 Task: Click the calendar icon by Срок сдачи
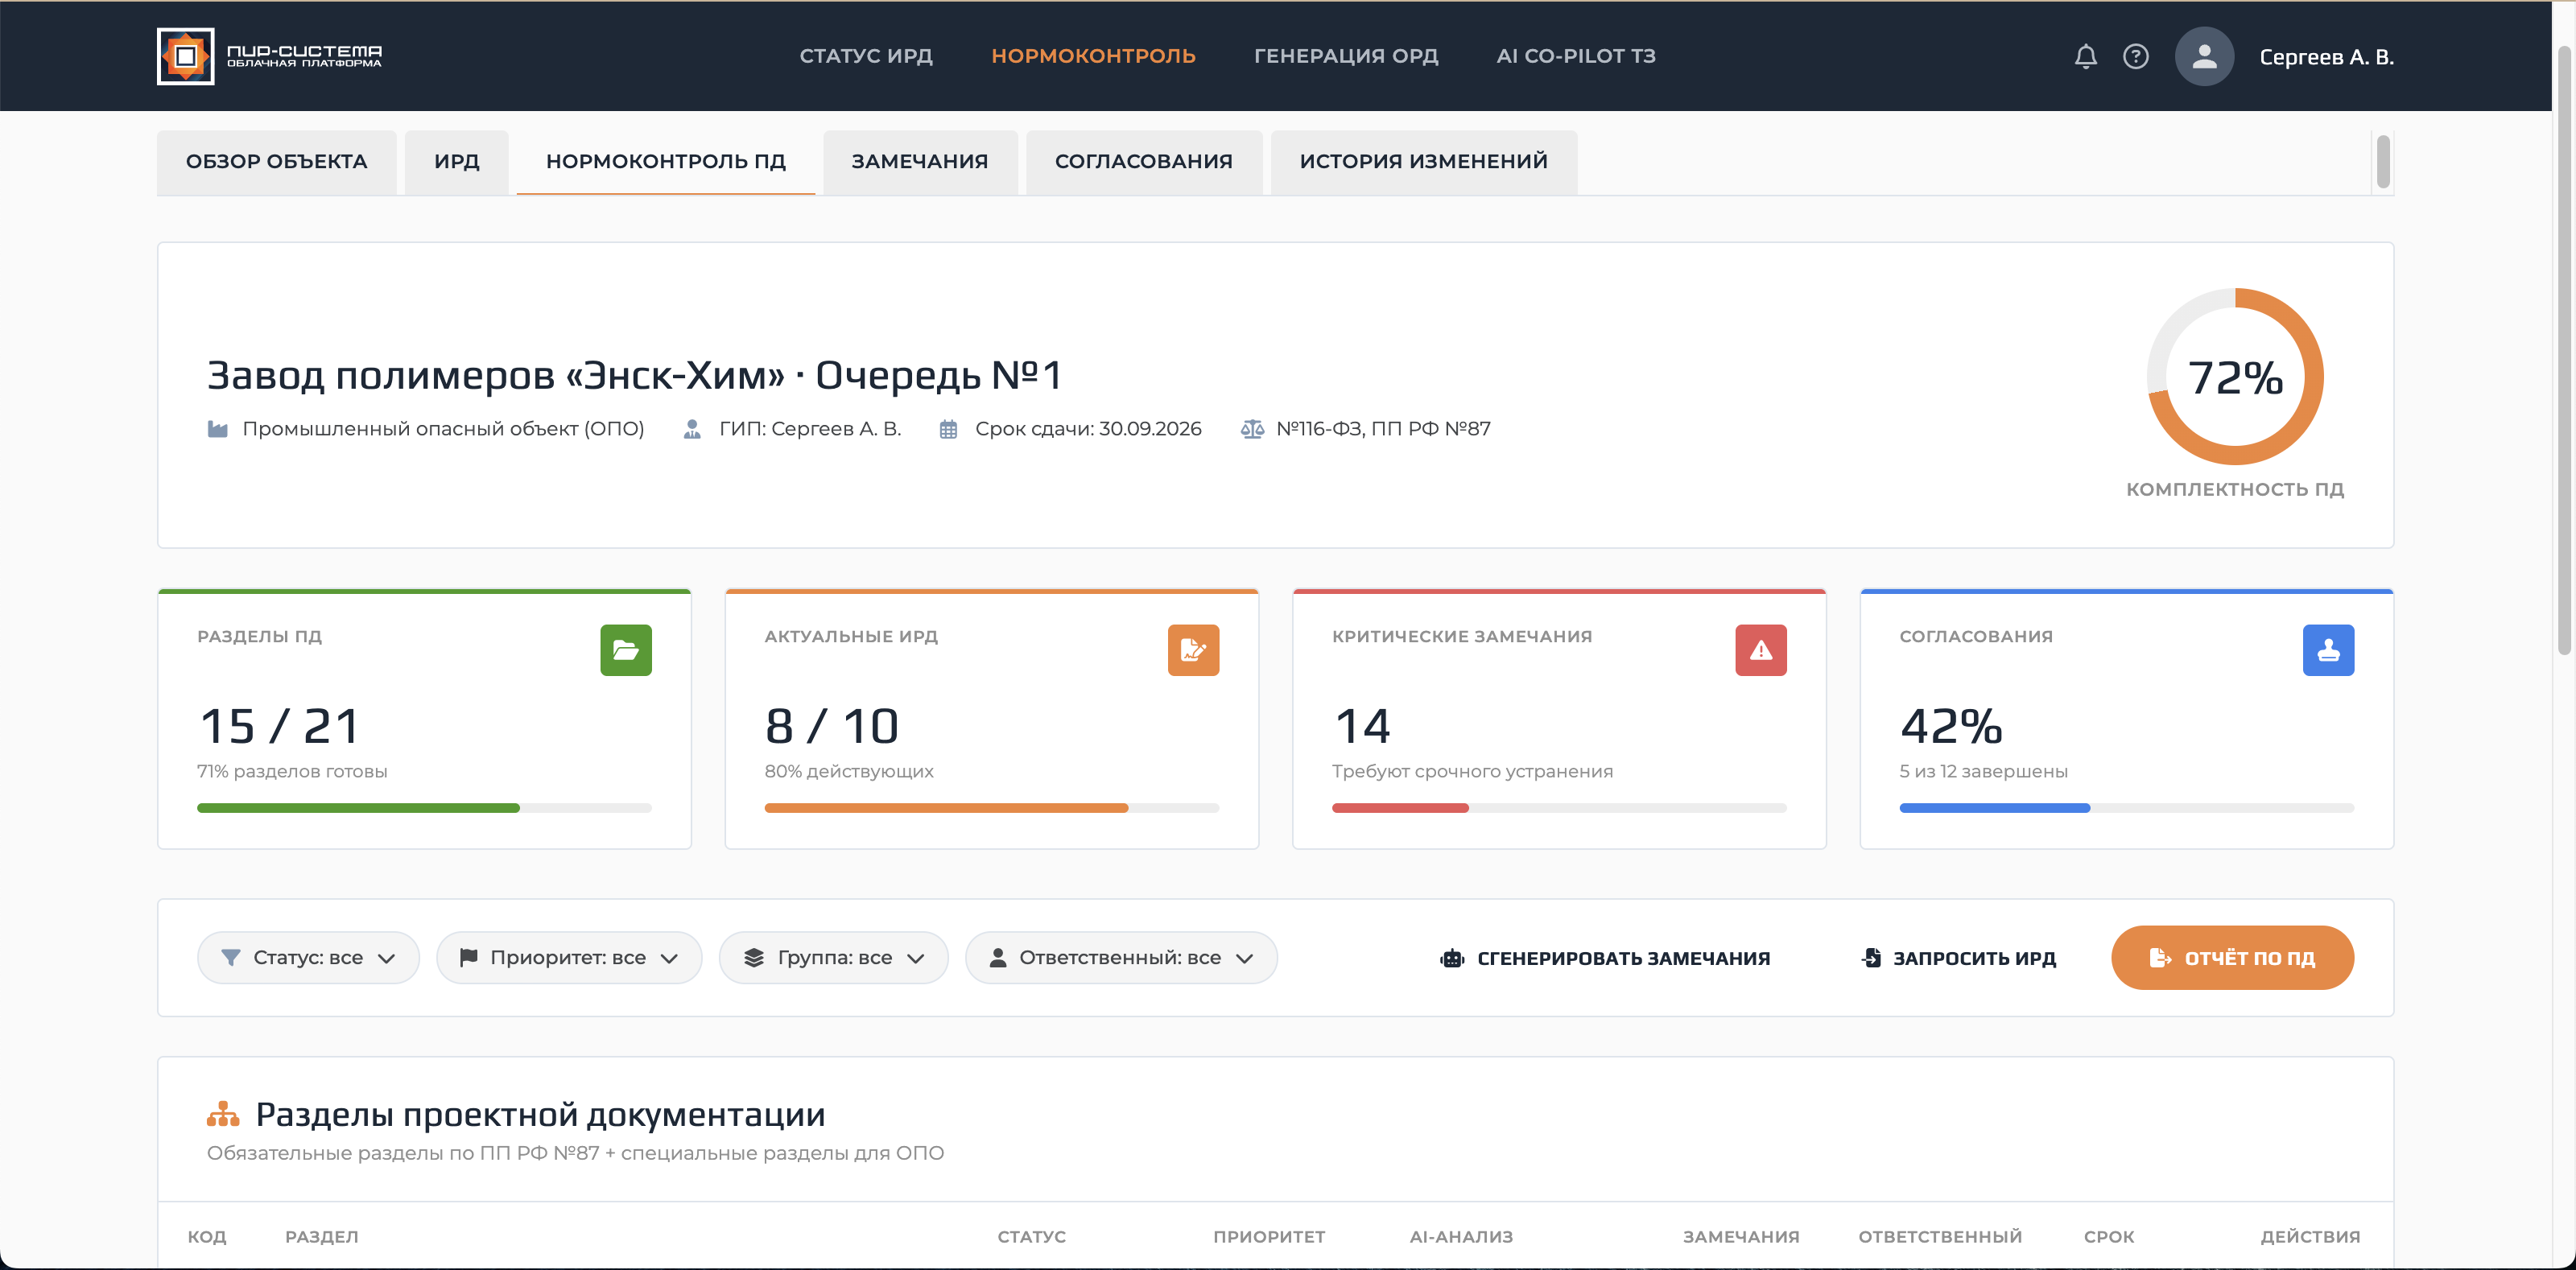pyautogui.click(x=948, y=429)
